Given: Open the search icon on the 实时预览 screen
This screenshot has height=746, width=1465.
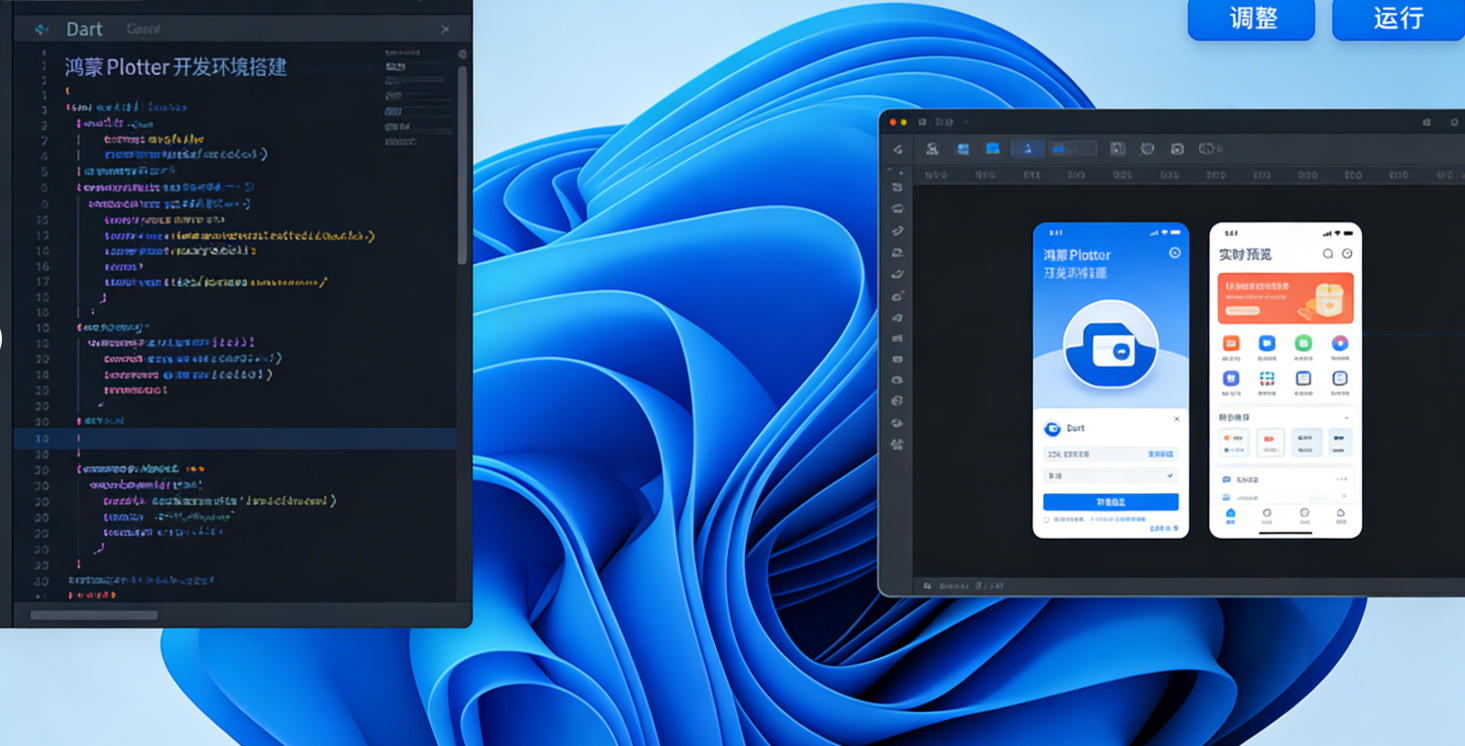Looking at the screenshot, I should (1329, 253).
